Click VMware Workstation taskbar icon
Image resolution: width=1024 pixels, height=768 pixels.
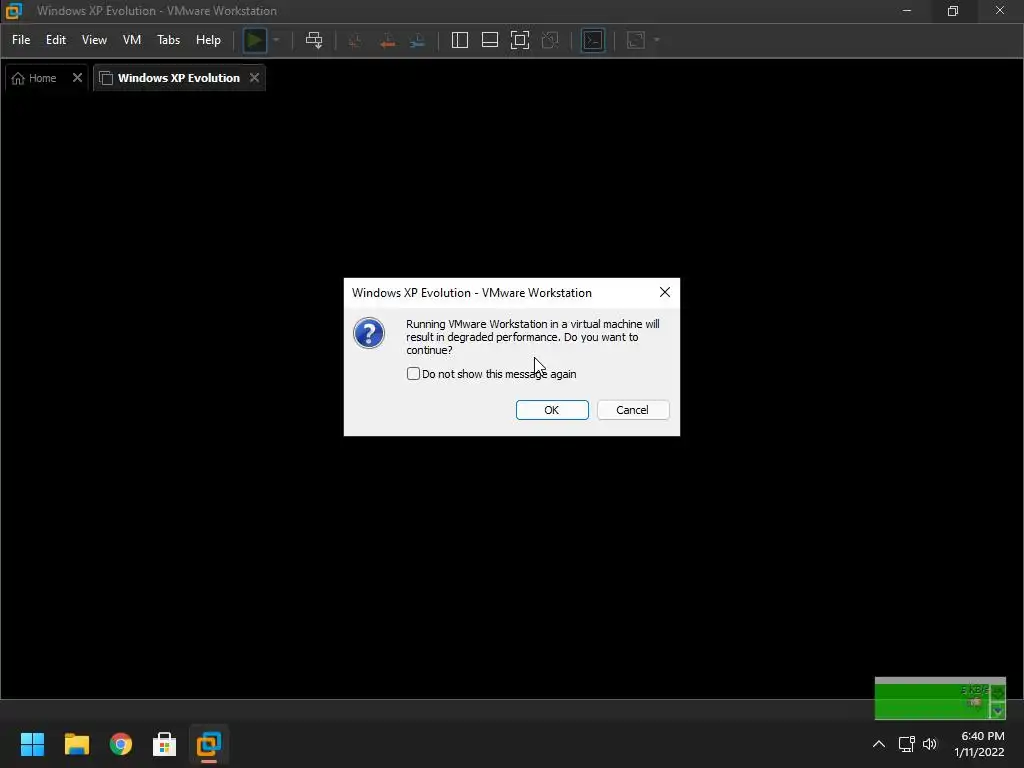pyautogui.click(x=209, y=744)
